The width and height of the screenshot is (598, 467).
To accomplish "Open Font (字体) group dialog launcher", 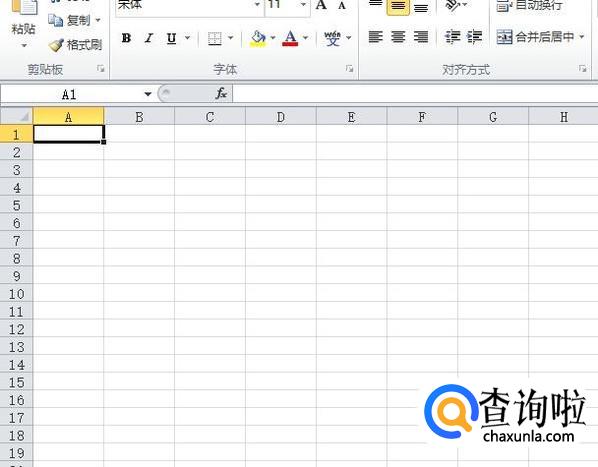I will pos(349,69).
